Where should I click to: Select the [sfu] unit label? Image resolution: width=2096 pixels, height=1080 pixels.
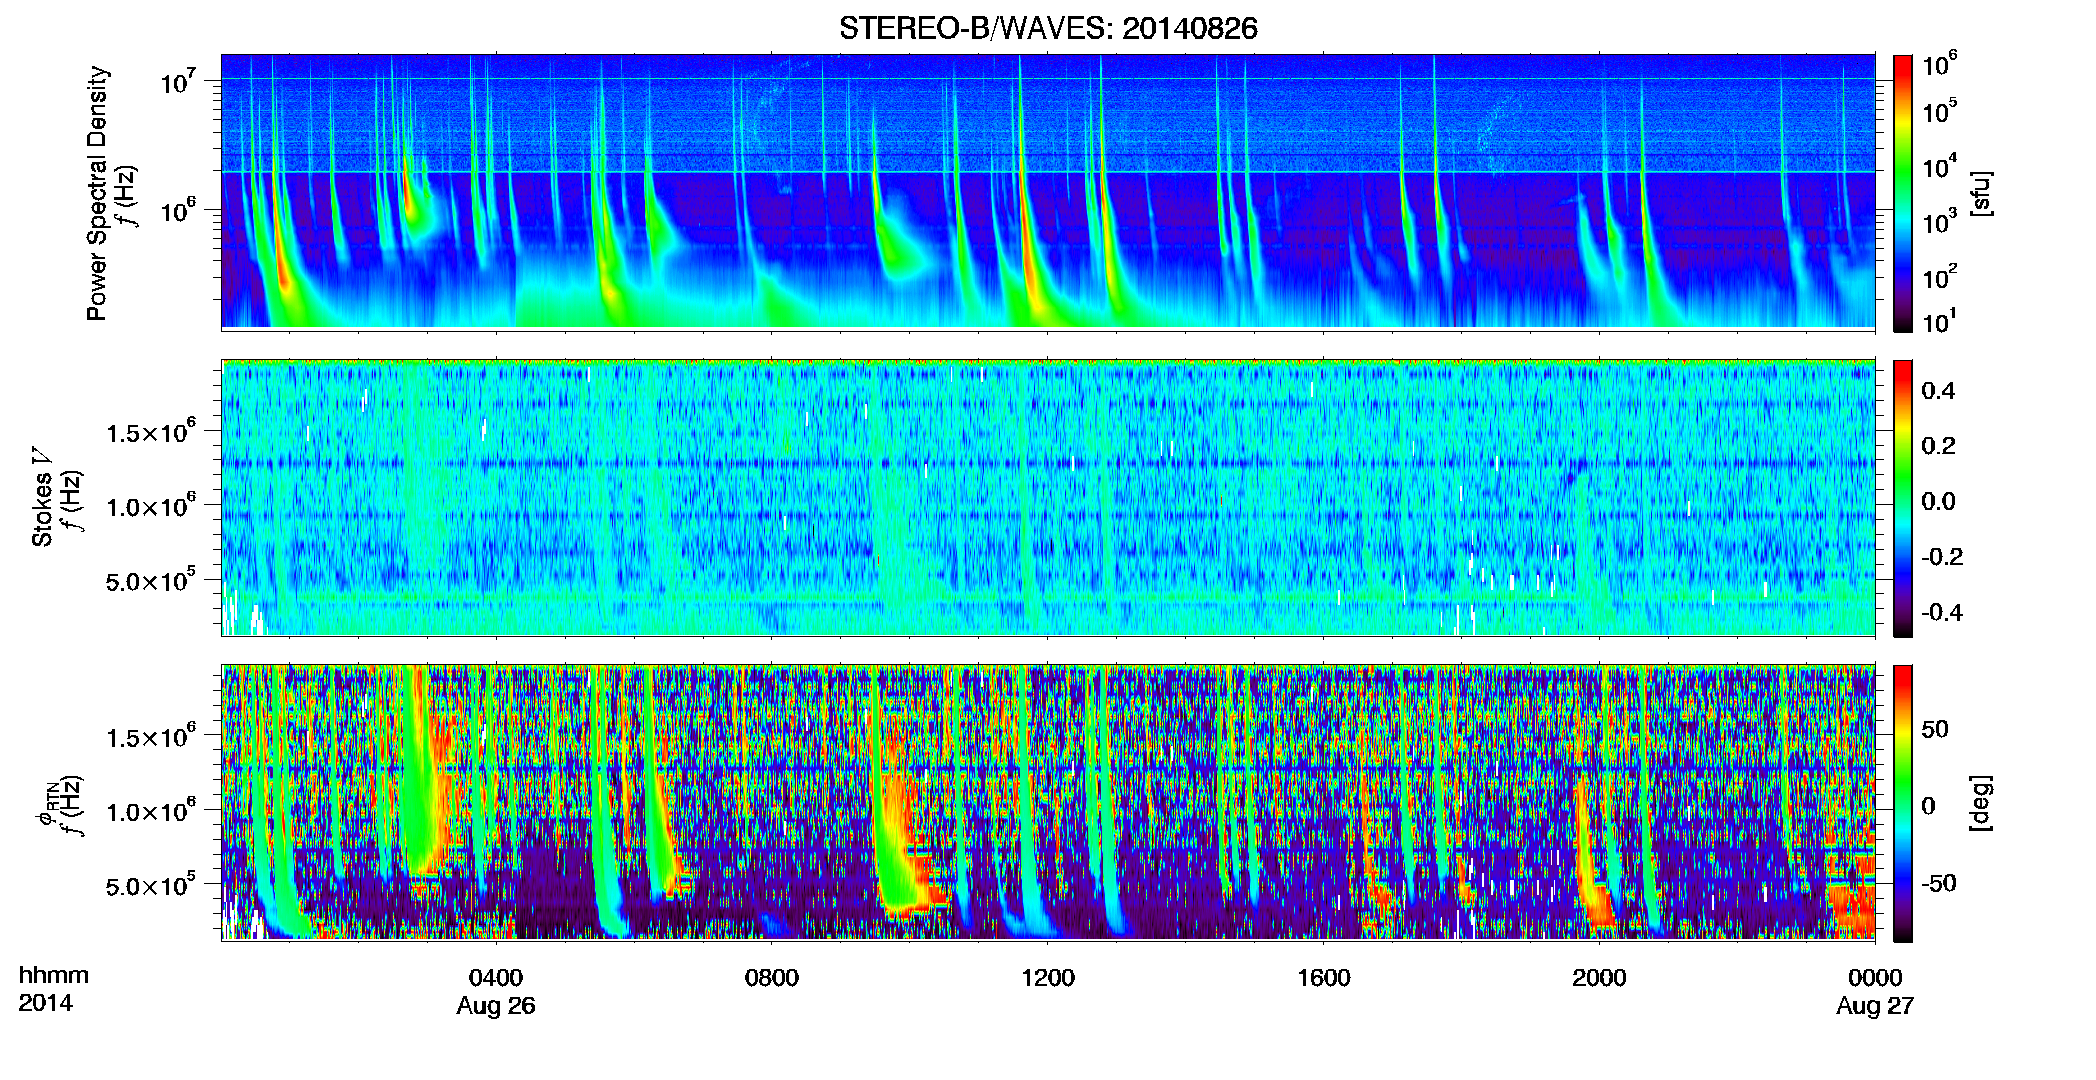click(x=1980, y=193)
